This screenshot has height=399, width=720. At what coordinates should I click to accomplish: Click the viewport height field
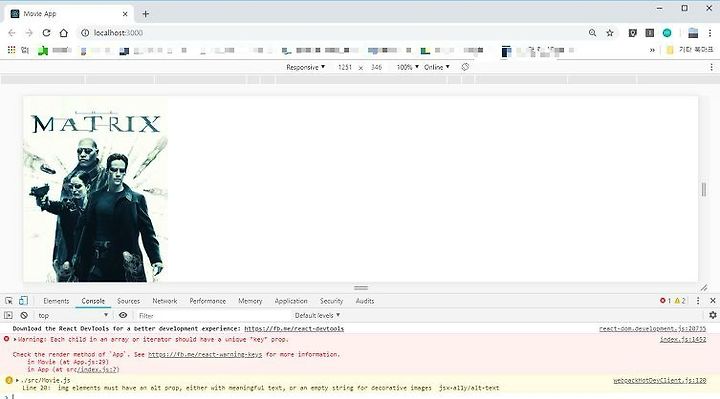coord(377,67)
